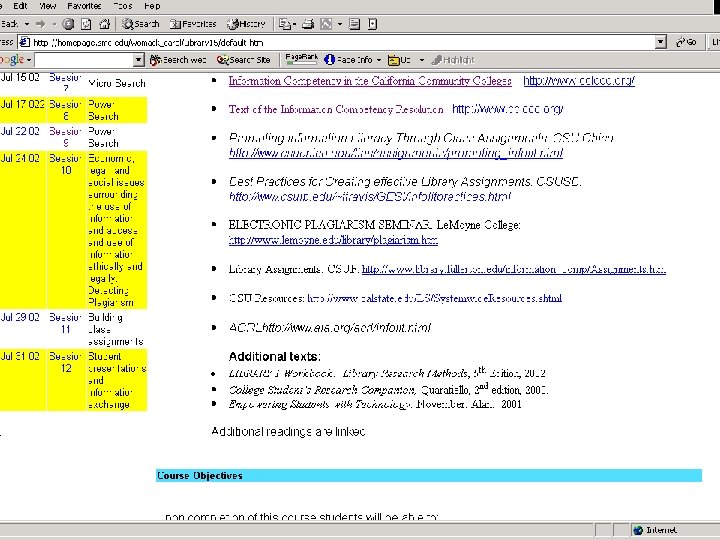This screenshot has width=720, height=540.
Task: Open Session 12 link for Jul 31 02
Action: [65, 362]
